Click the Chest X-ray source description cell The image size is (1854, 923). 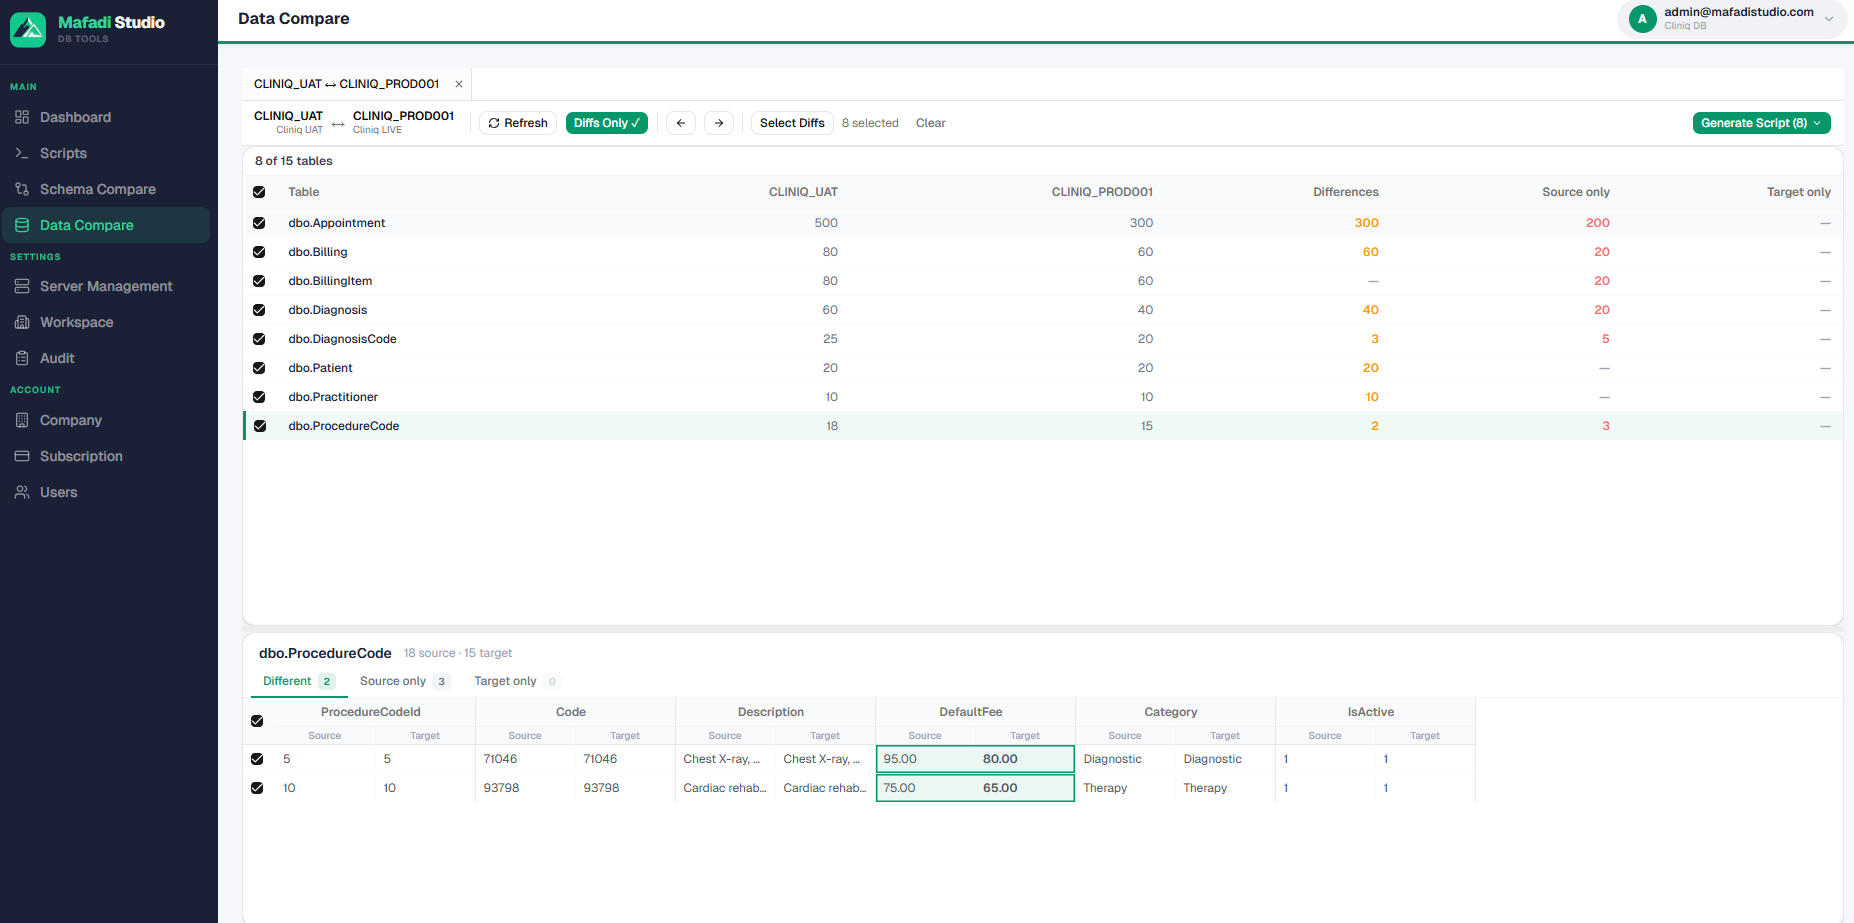pos(725,759)
